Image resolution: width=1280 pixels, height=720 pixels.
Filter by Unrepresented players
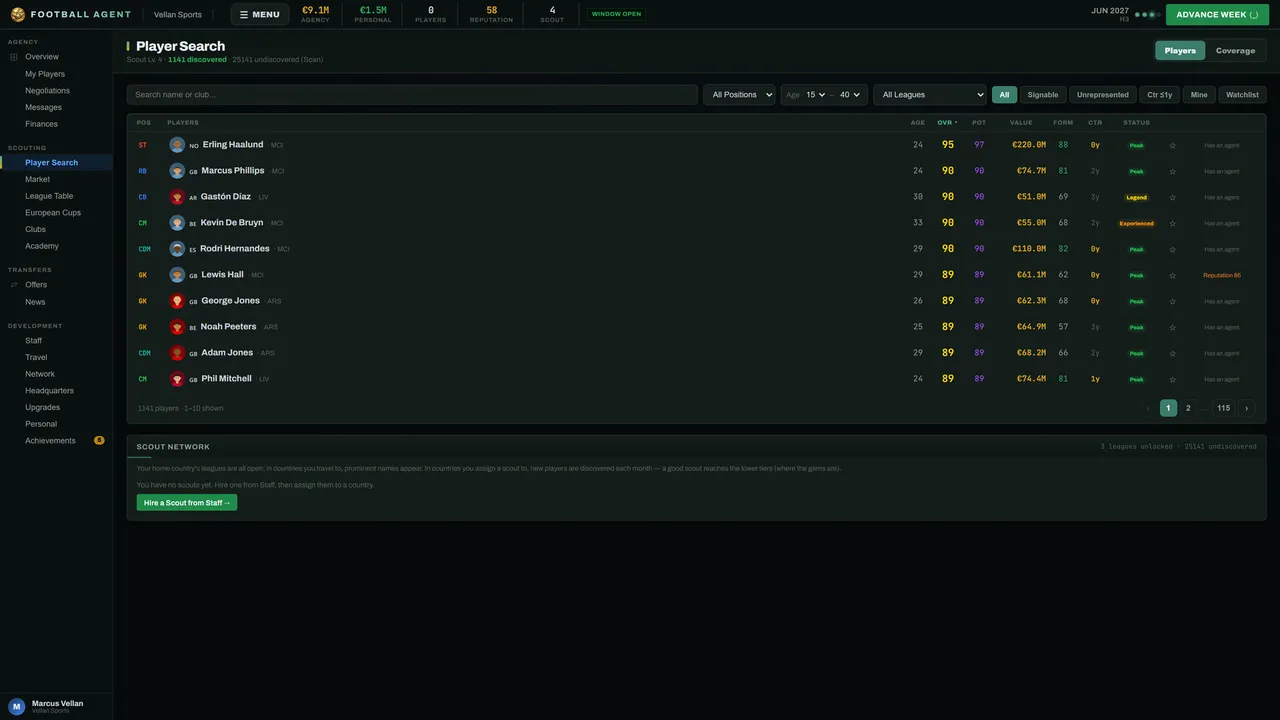coord(1103,95)
